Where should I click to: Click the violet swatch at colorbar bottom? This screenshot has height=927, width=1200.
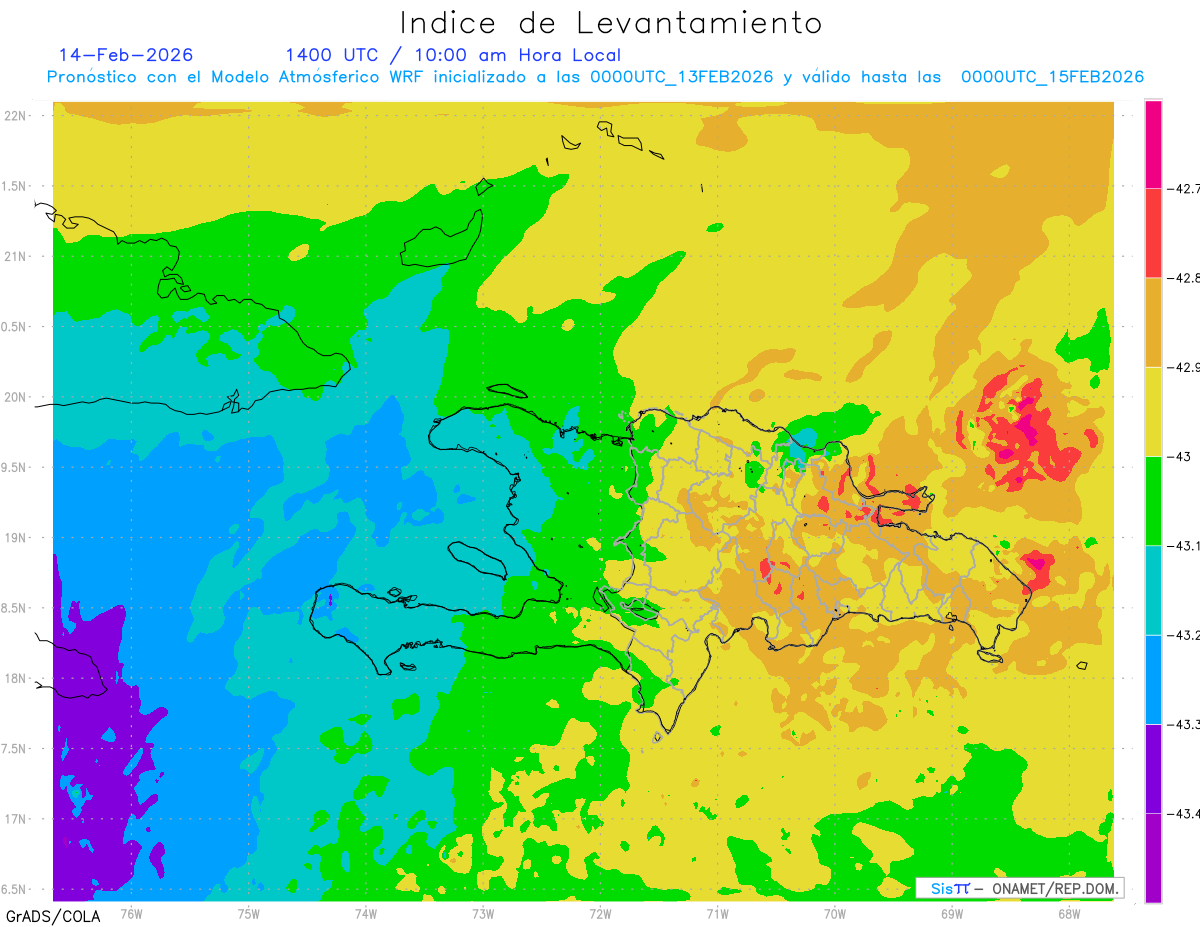1153,857
